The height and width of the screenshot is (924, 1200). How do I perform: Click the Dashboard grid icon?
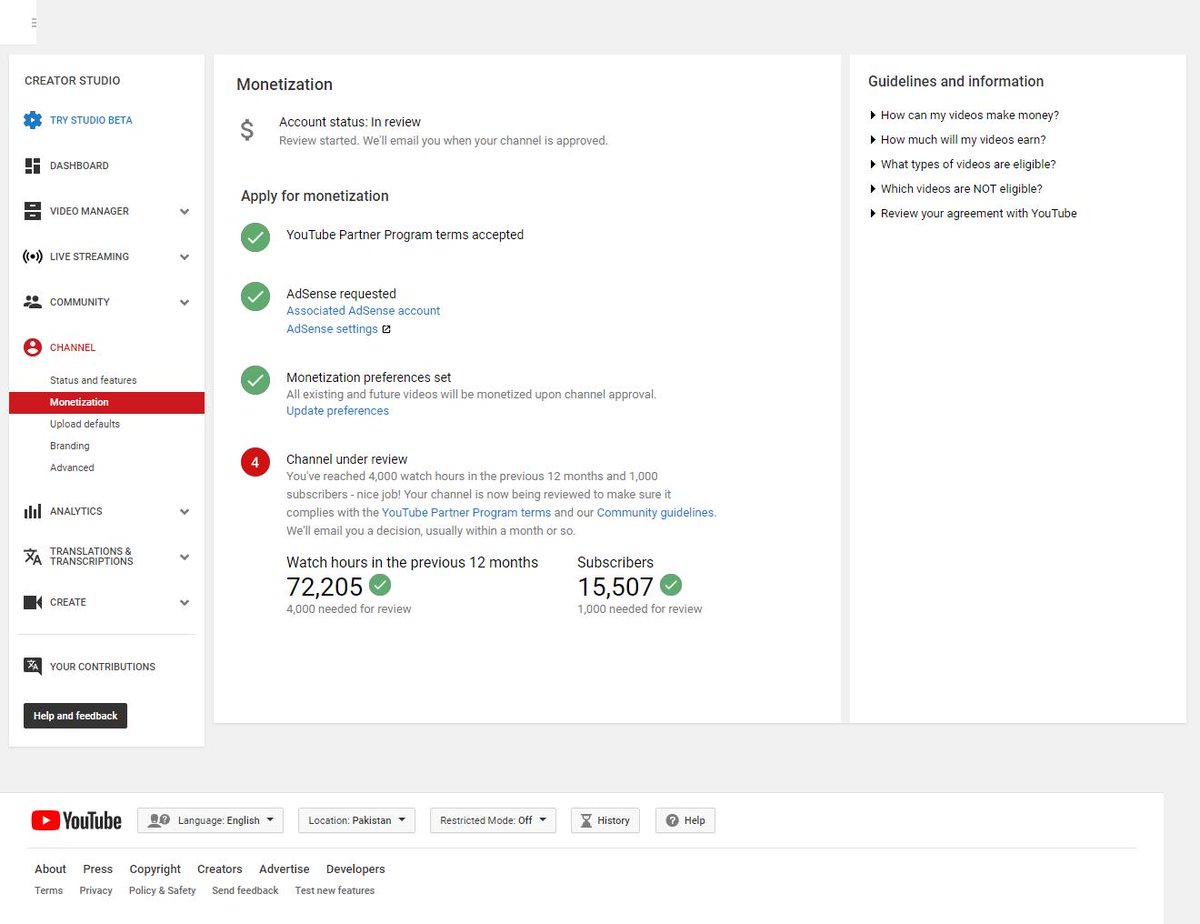pos(32,166)
